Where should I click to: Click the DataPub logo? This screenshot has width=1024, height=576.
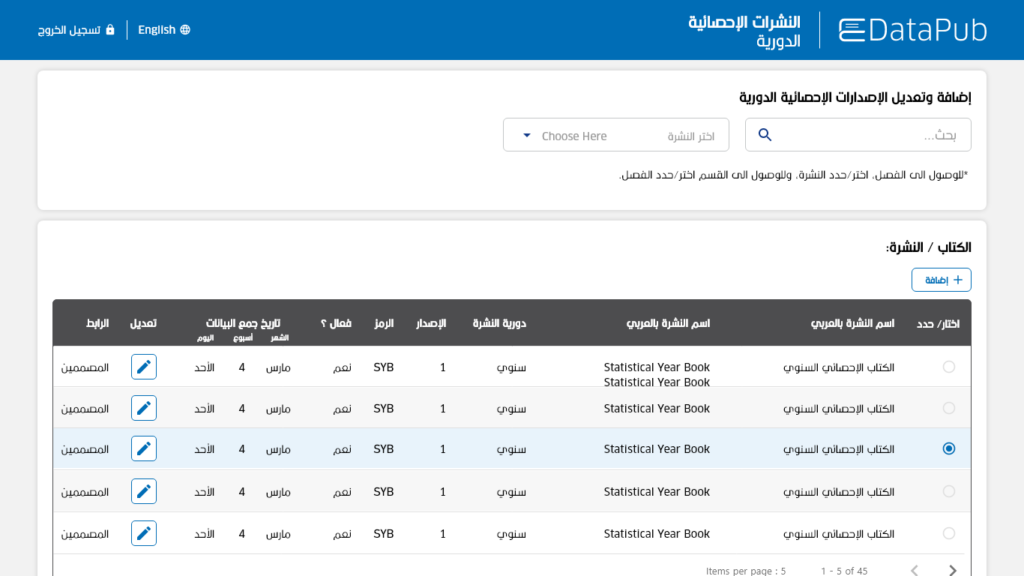912,29
